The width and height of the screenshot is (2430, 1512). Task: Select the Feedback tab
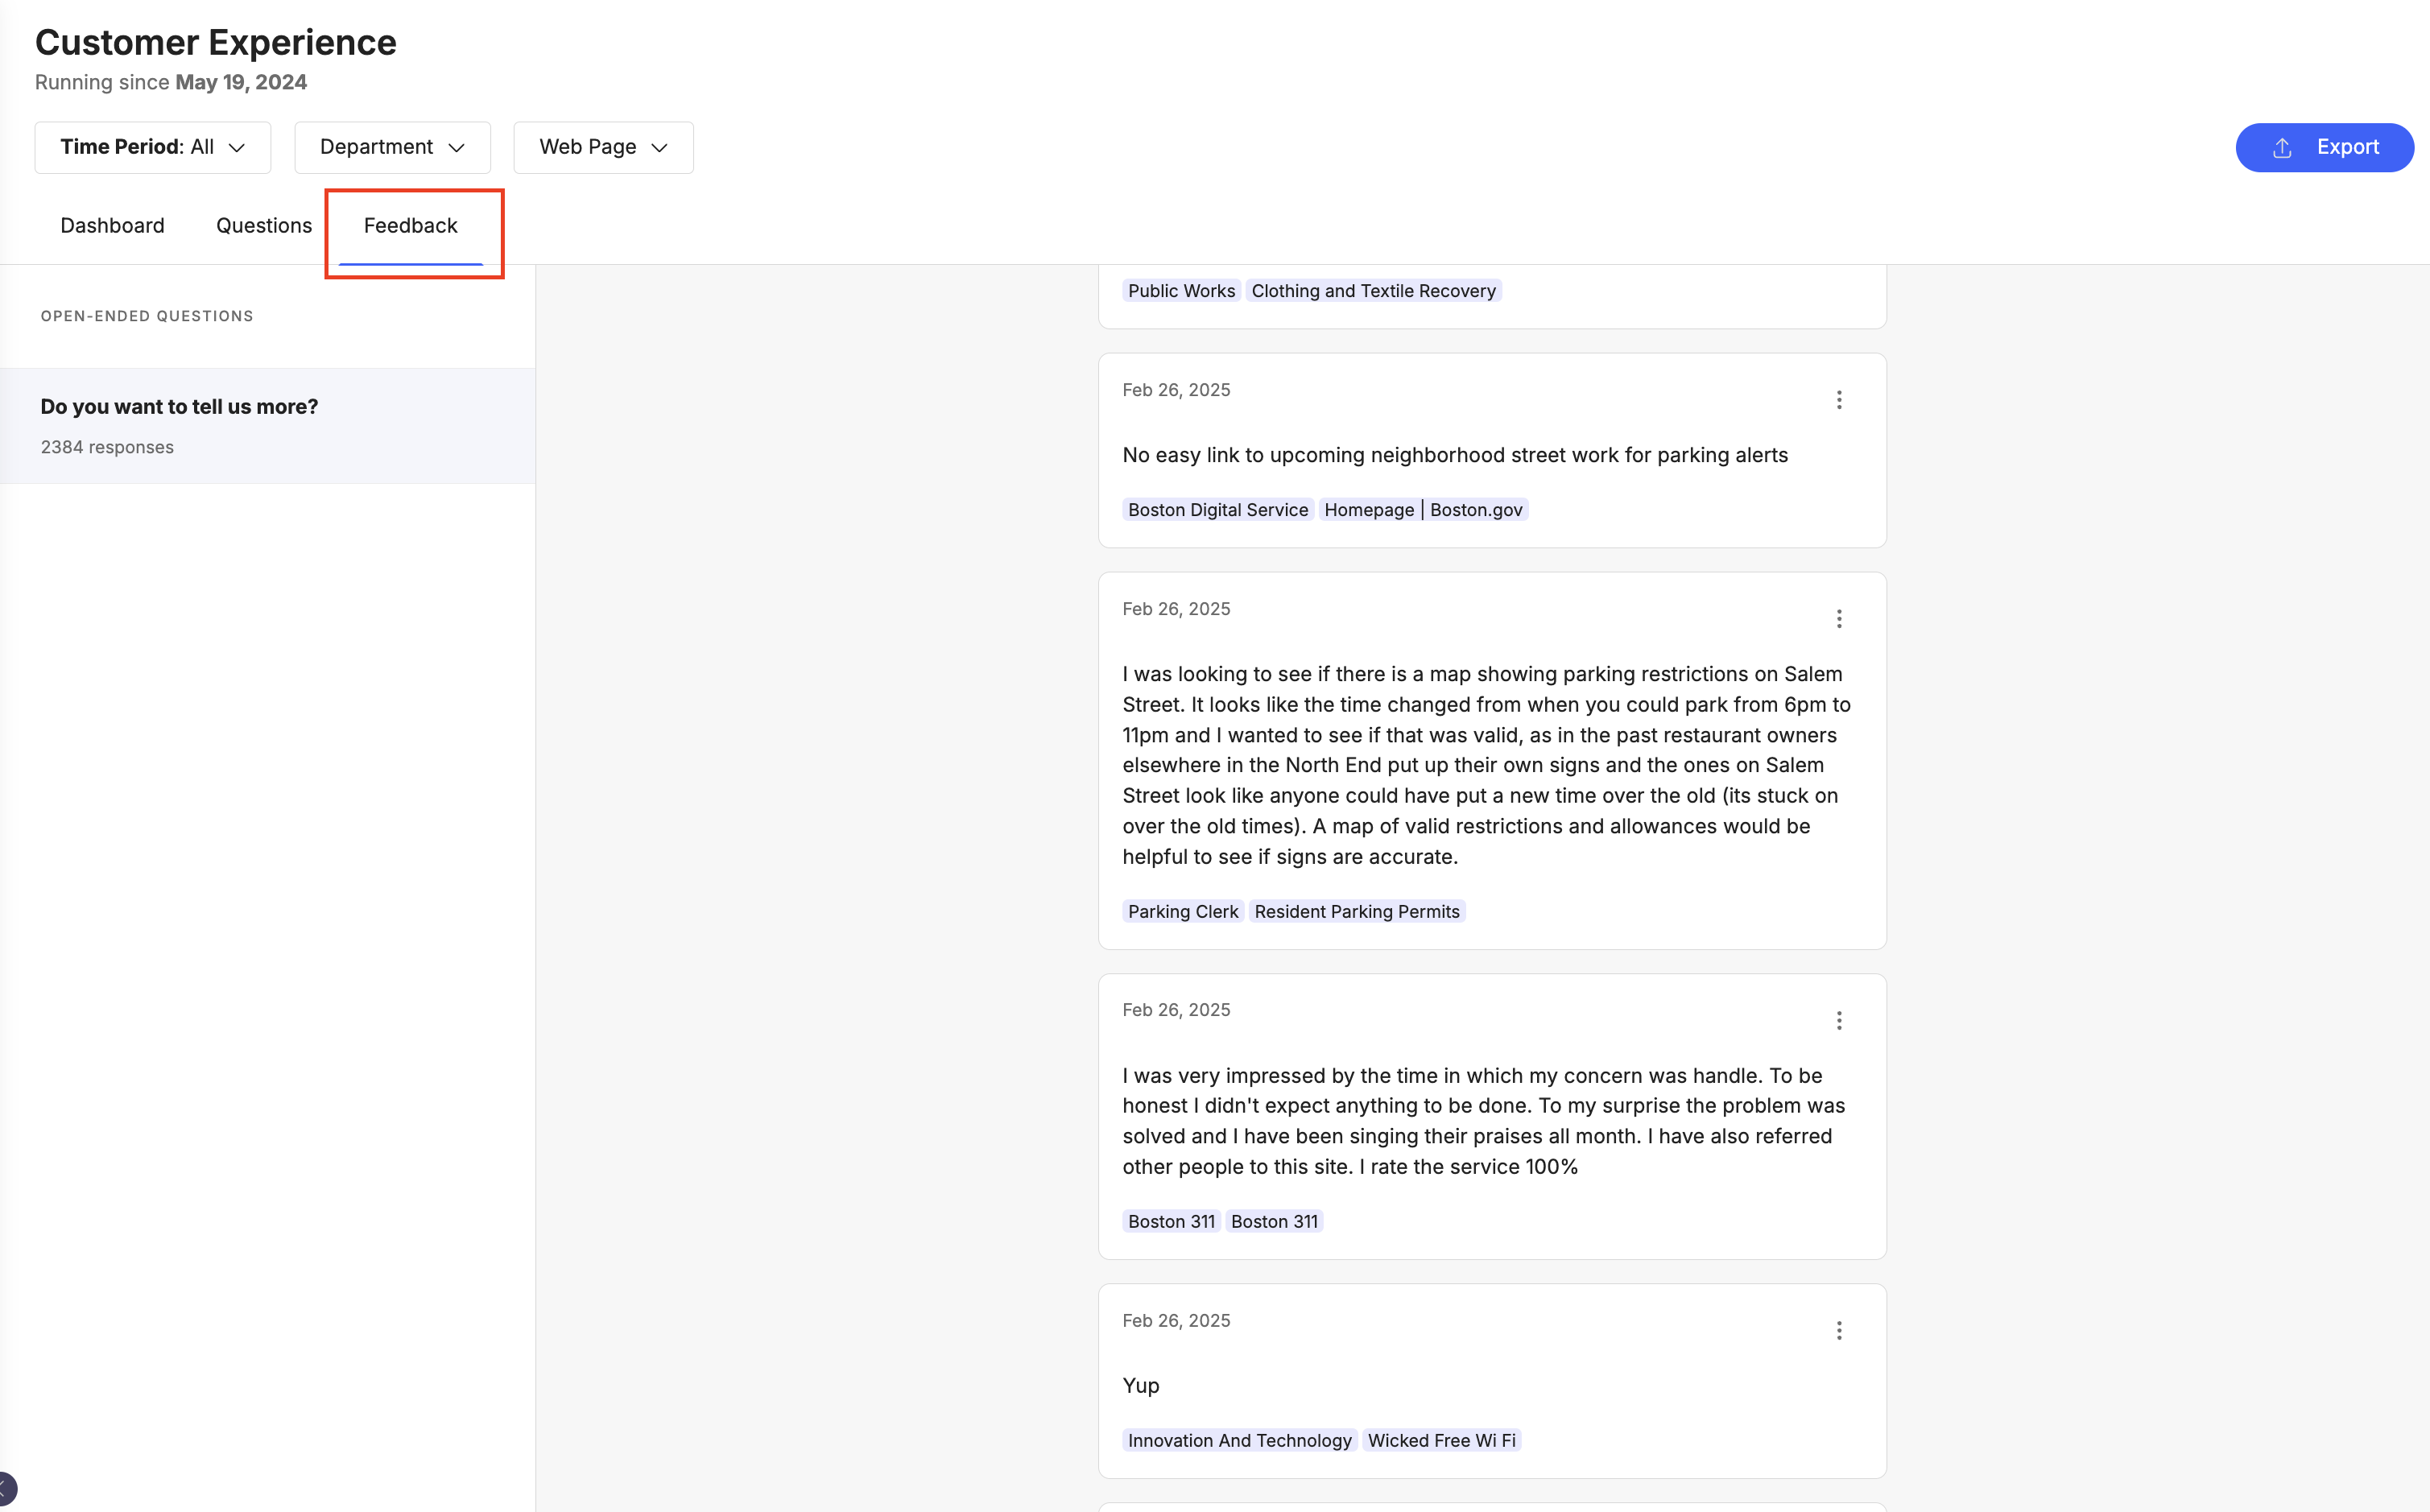[410, 226]
